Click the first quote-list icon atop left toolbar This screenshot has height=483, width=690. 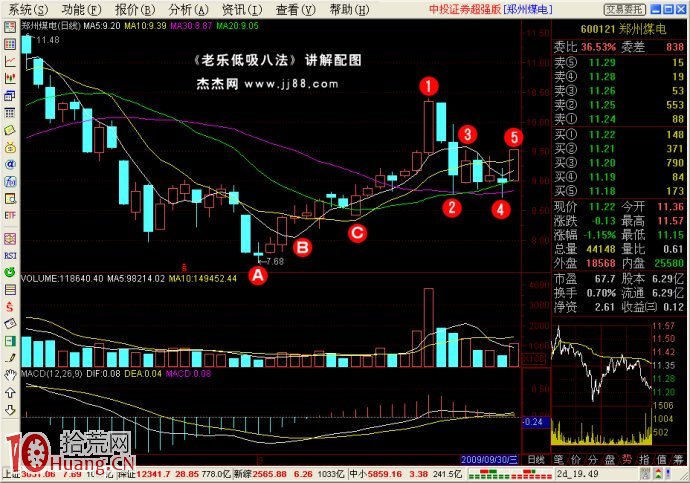pyautogui.click(x=10, y=27)
